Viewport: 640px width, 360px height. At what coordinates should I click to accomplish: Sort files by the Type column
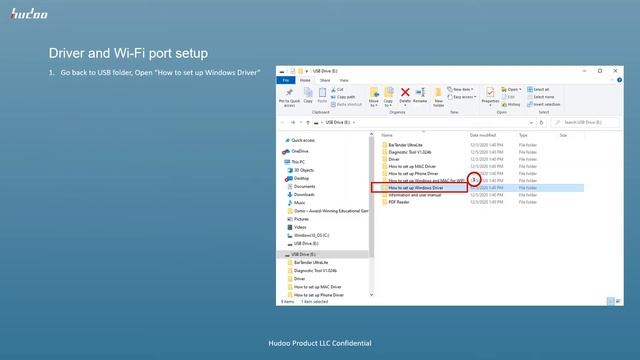pyautogui.click(x=523, y=135)
